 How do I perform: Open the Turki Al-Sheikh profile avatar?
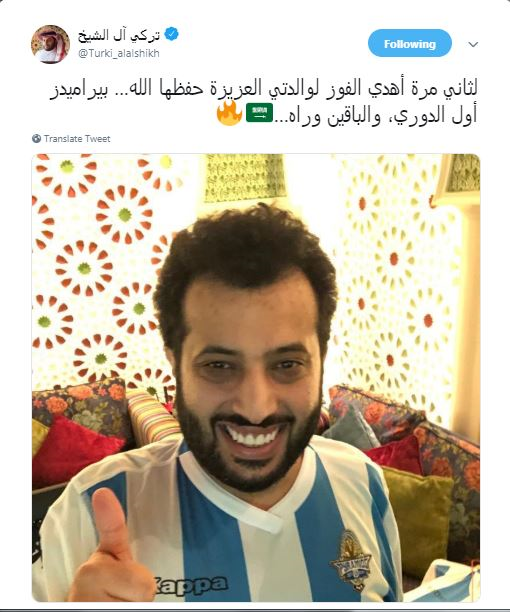coord(50,44)
